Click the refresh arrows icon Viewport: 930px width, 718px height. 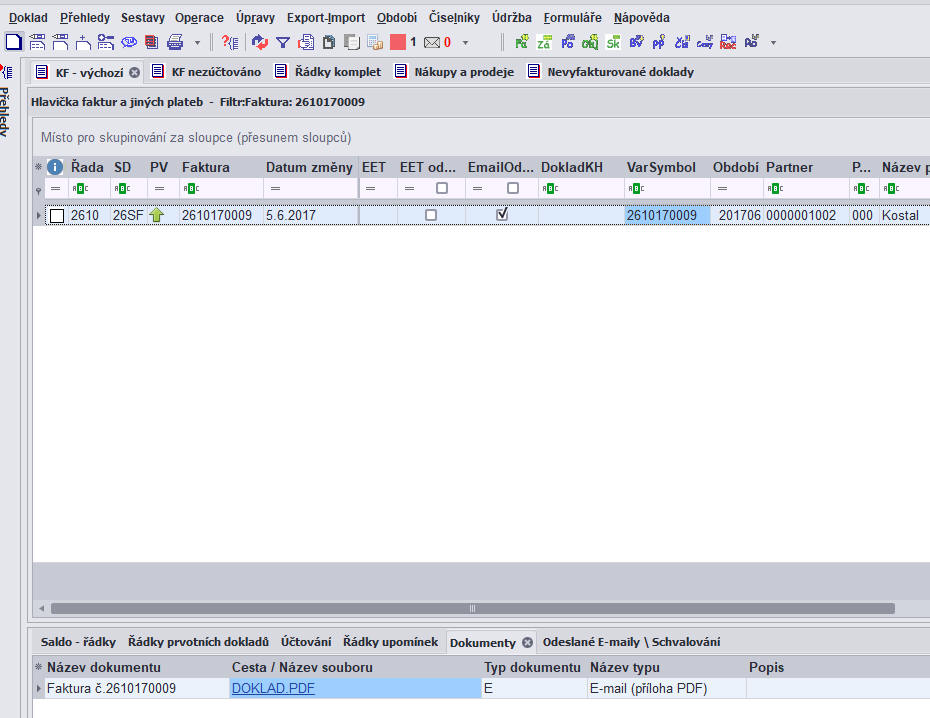pyautogui.click(x=260, y=42)
